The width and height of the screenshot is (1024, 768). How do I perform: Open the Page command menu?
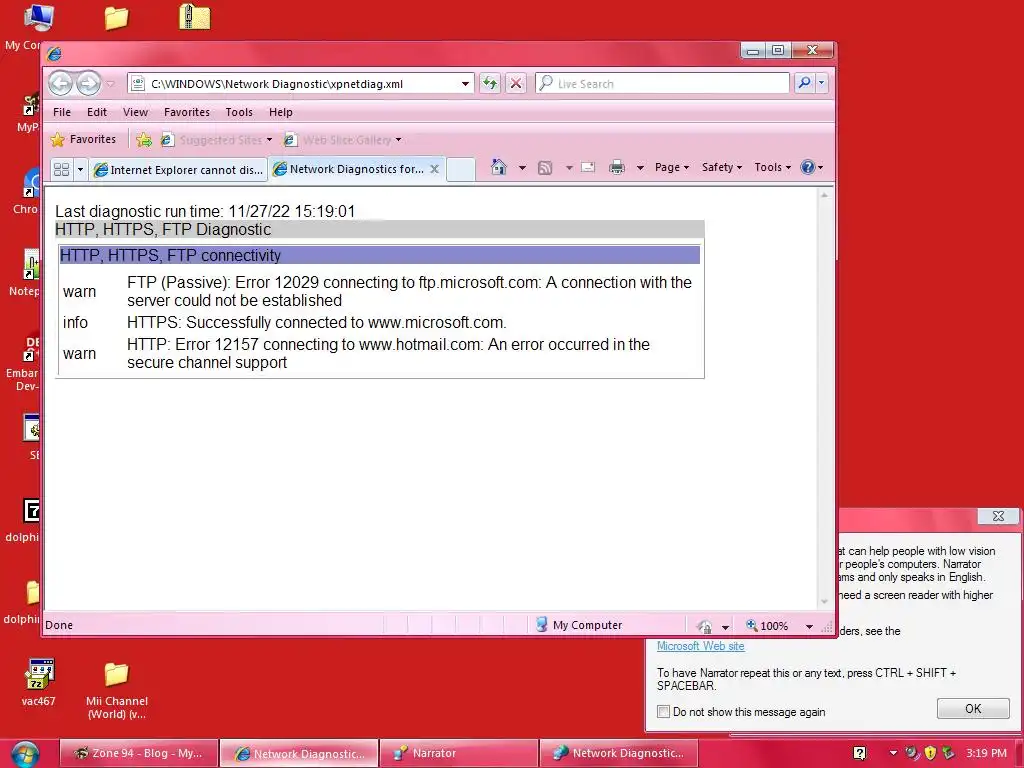coord(672,167)
